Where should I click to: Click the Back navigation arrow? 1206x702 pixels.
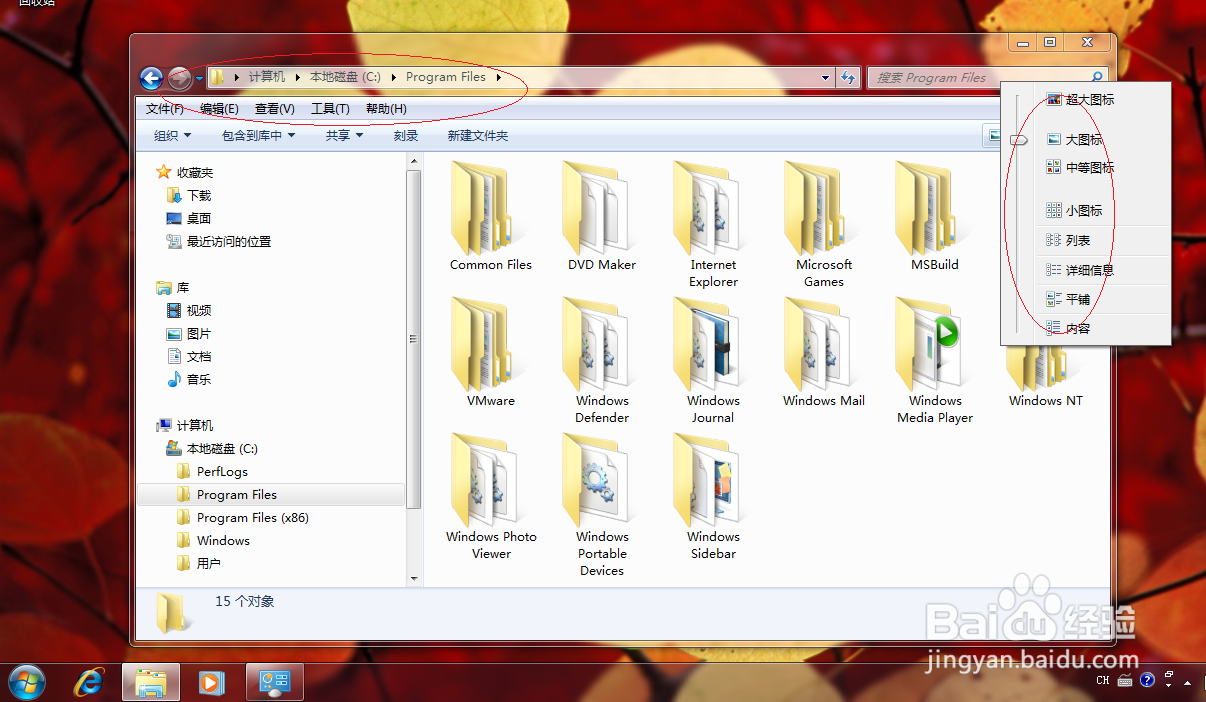pos(151,78)
